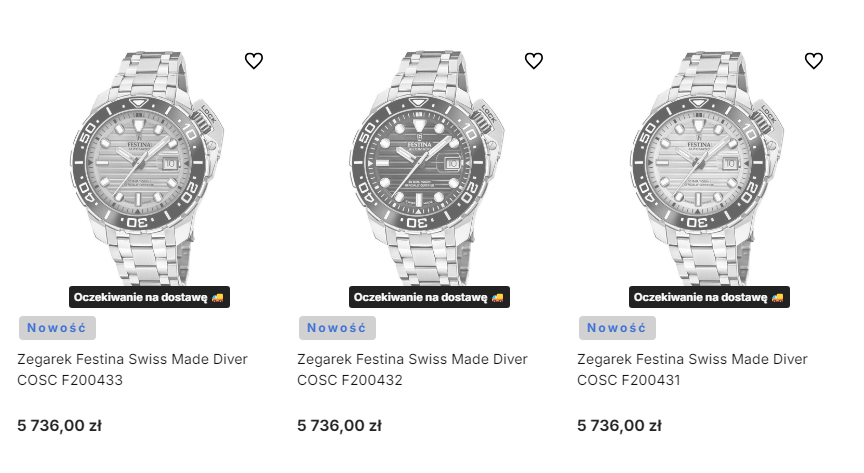Favorite the F200432 watch with heart icon
The height and width of the screenshot is (473, 864).
point(534,61)
